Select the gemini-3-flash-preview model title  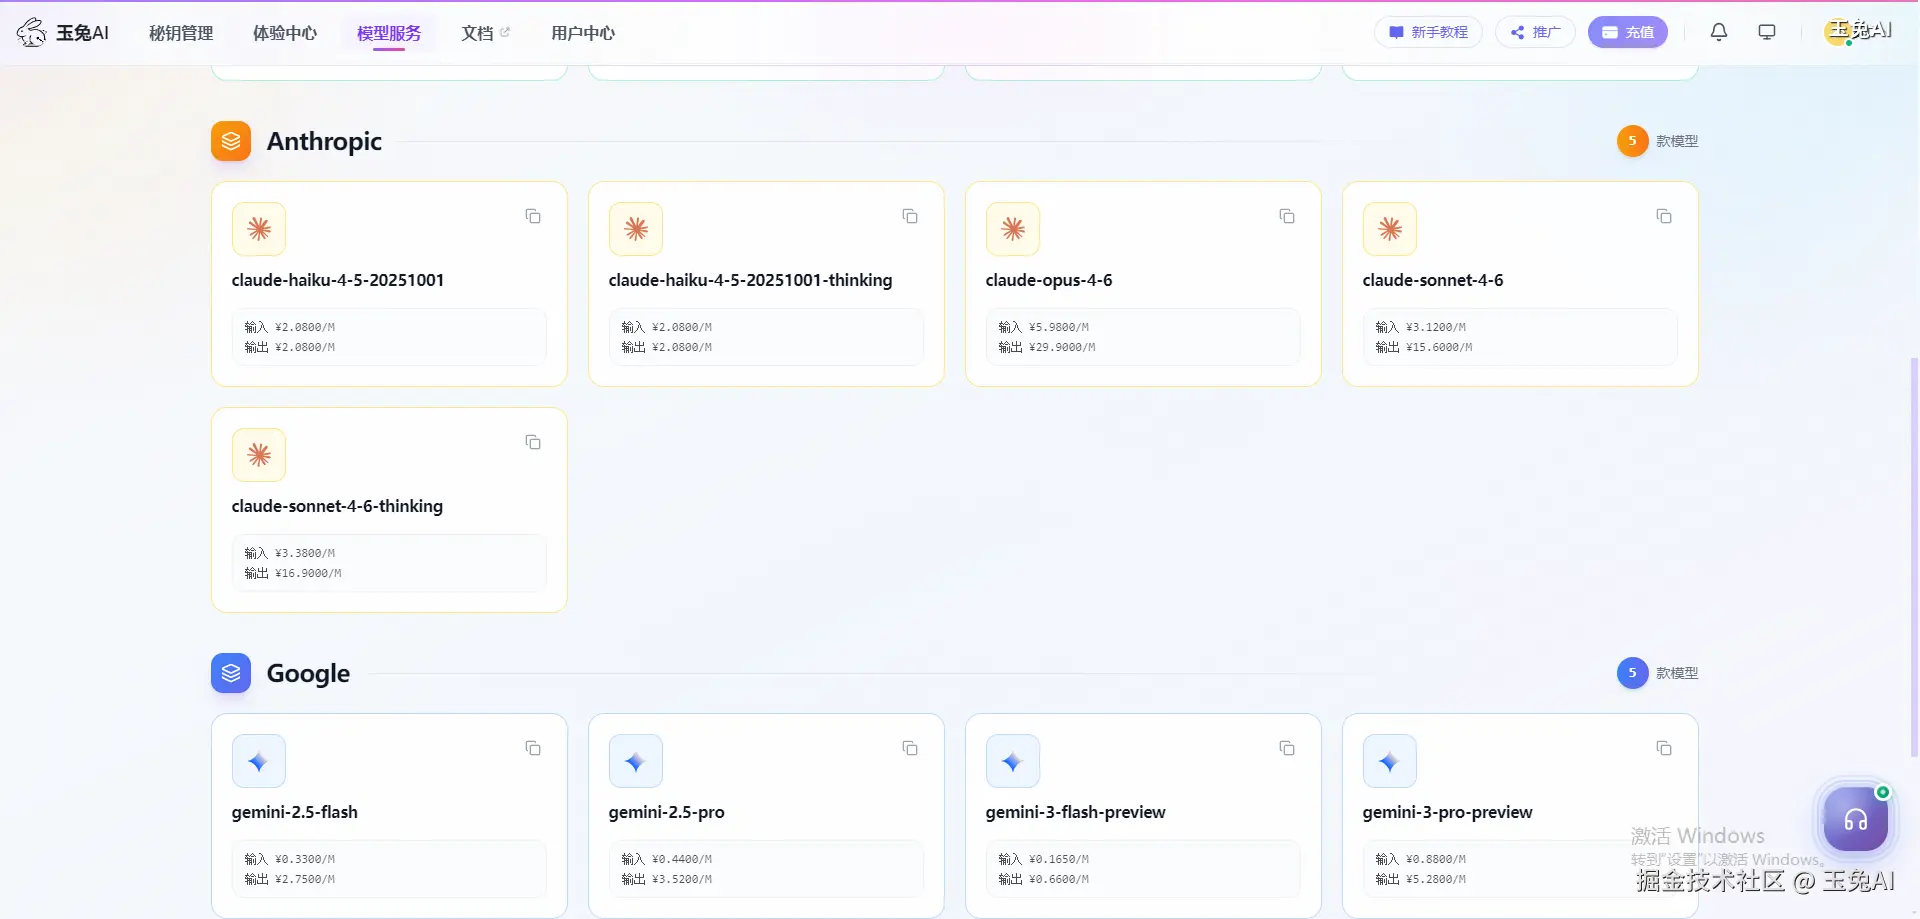pos(1076,812)
